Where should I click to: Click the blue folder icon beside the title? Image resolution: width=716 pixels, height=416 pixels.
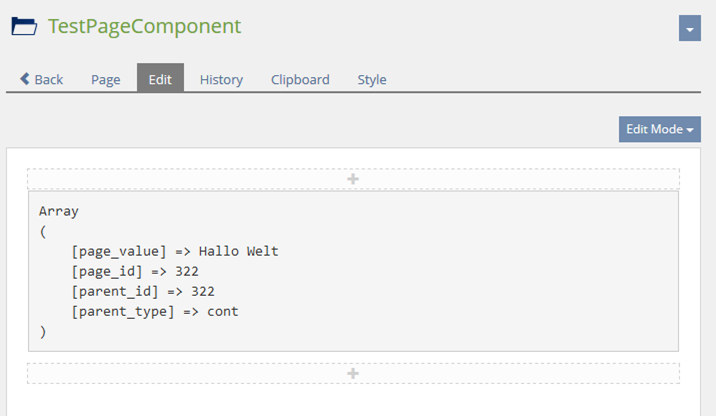click(x=24, y=27)
